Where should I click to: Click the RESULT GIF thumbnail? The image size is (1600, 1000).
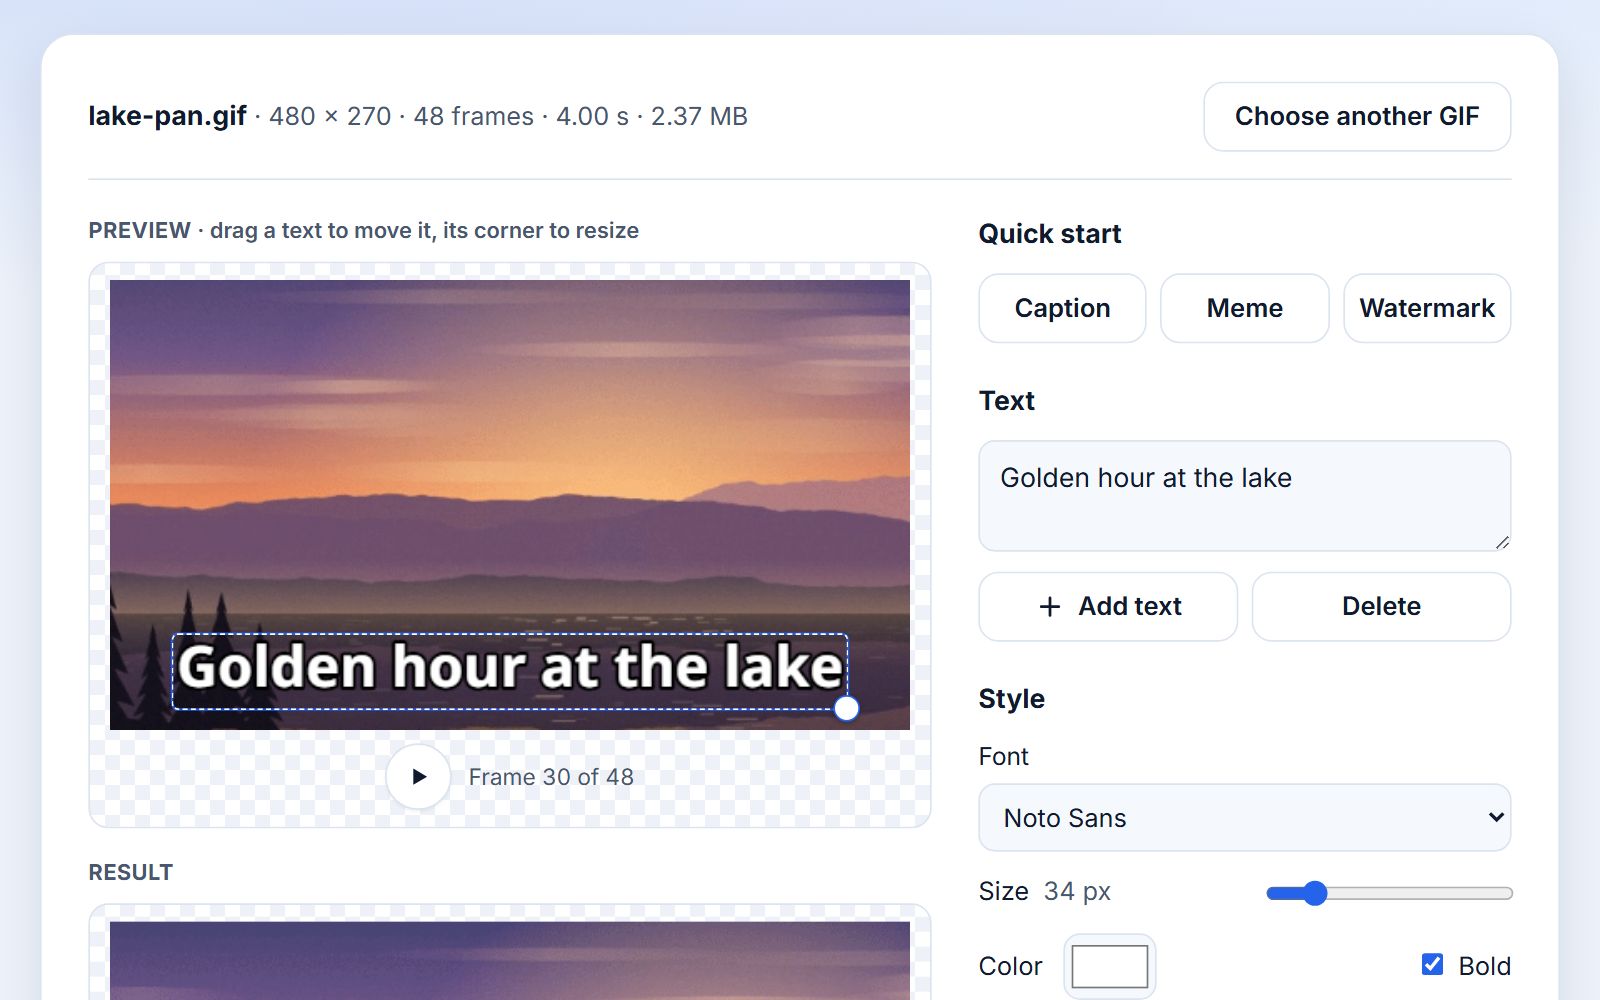point(510,960)
